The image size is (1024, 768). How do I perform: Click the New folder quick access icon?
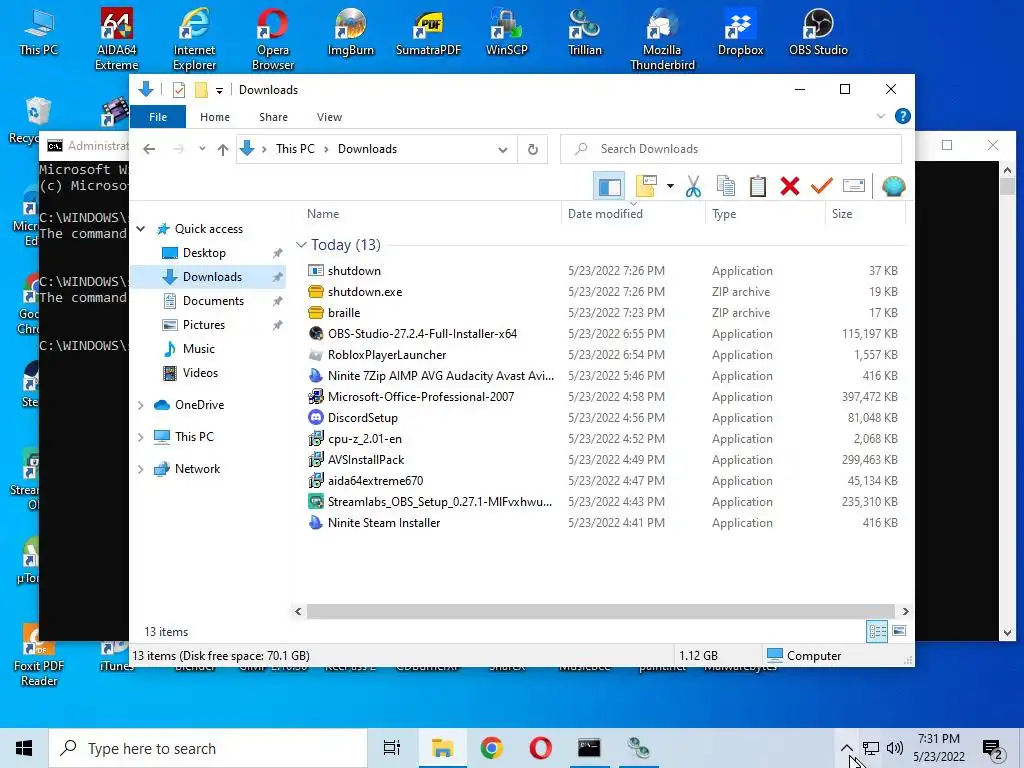click(201, 89)
